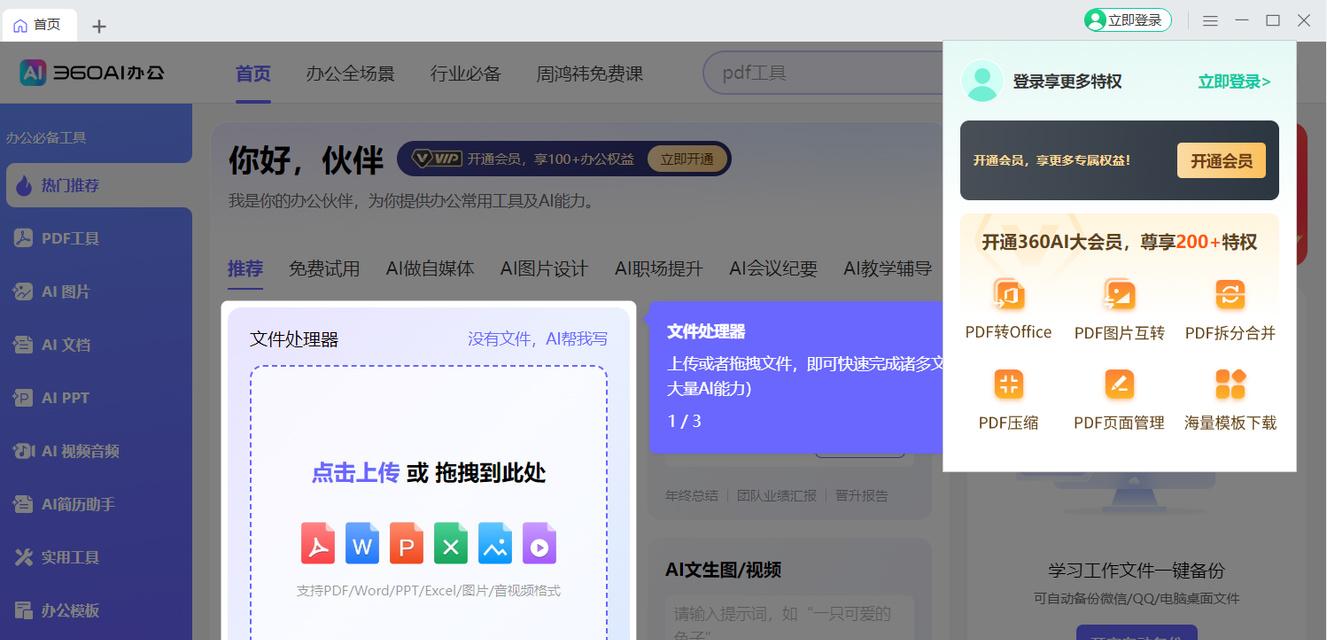Select the 团队业绩汇报 suggestion

pos(777,495)
